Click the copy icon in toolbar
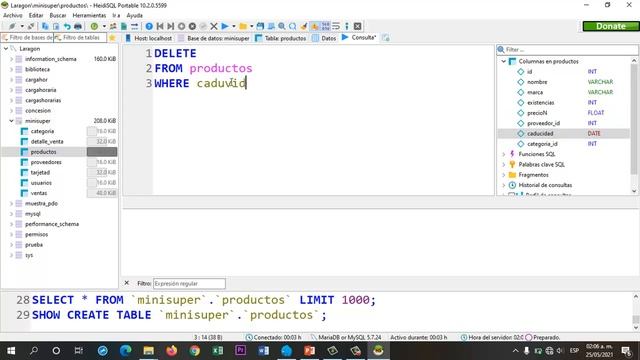Screen dimensions: 640x360 (x=45, y=27)
